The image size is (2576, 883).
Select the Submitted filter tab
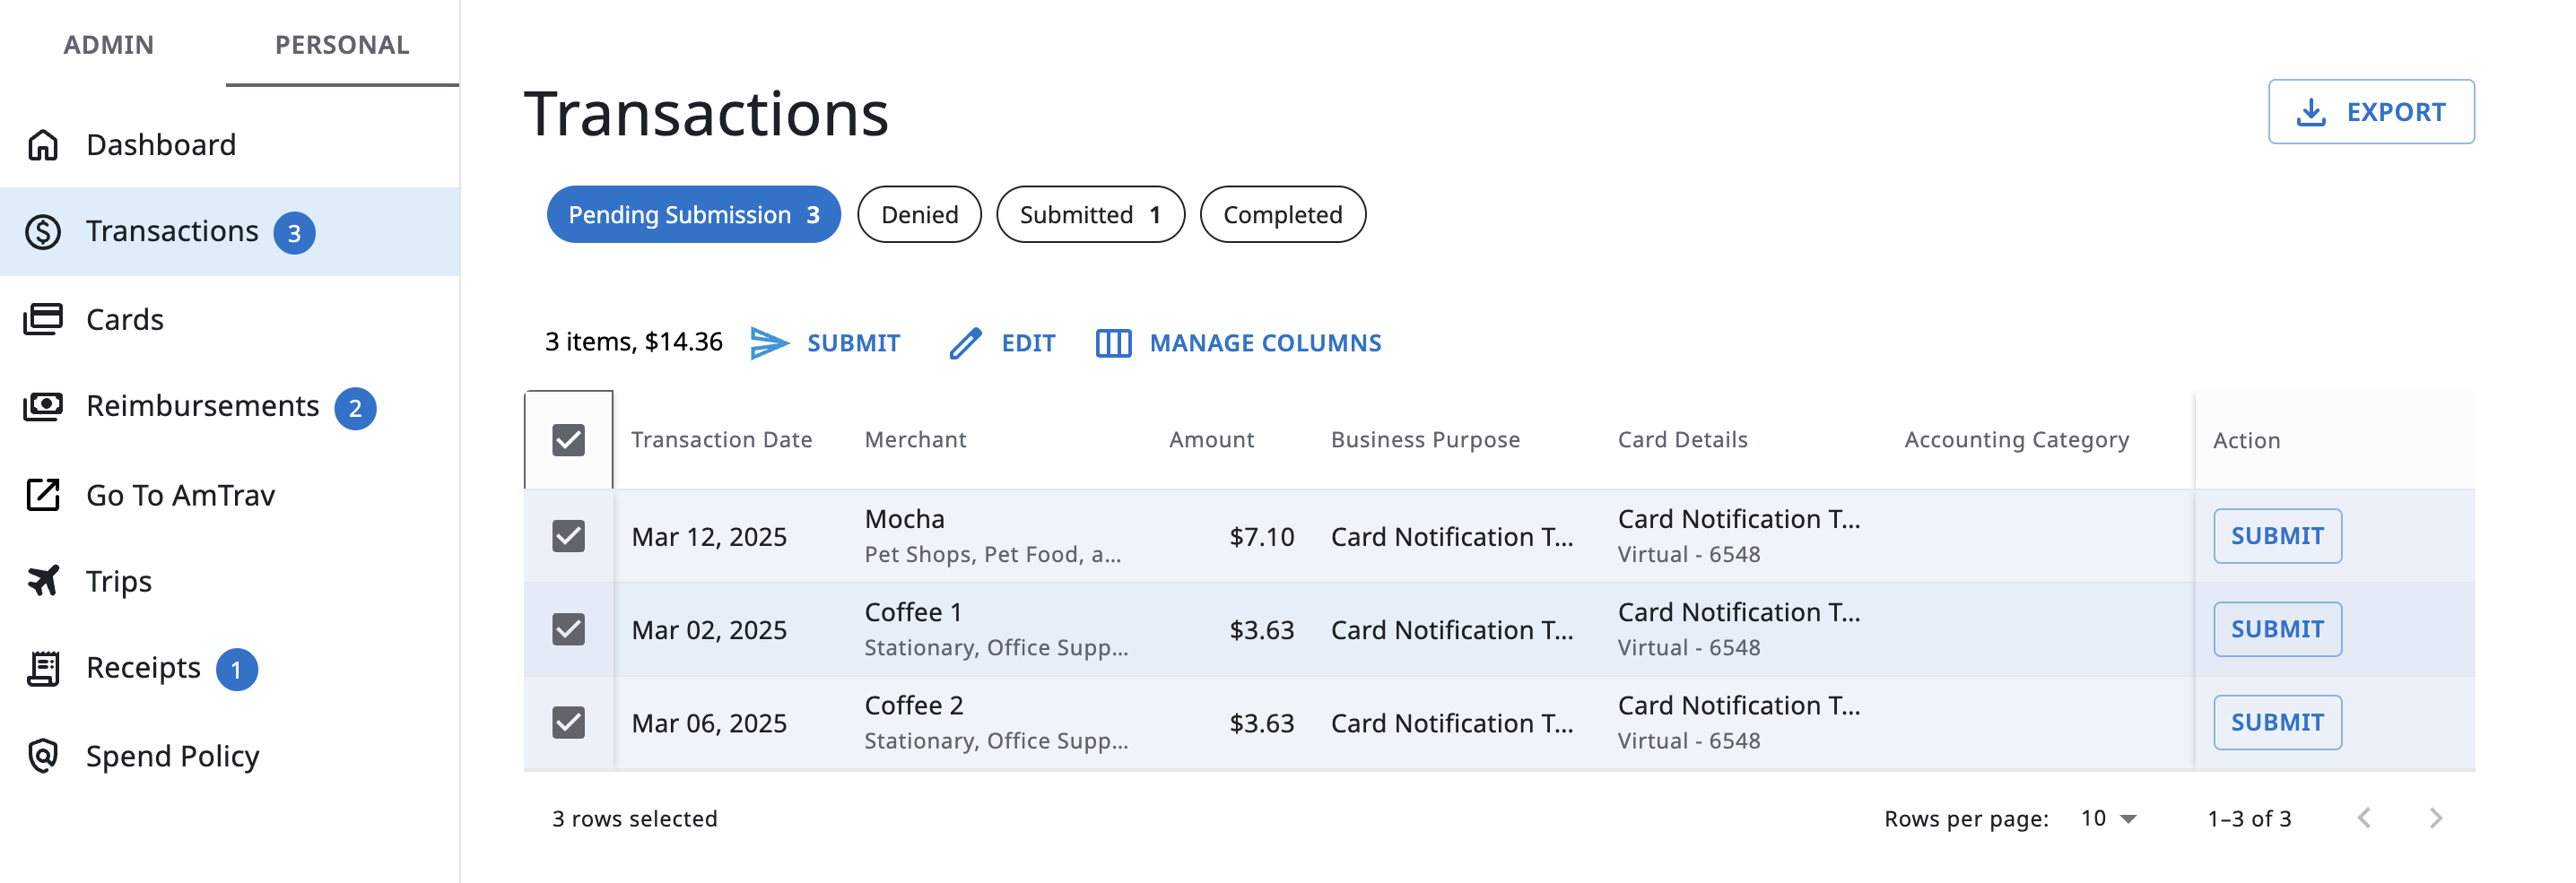(1089, 215)
